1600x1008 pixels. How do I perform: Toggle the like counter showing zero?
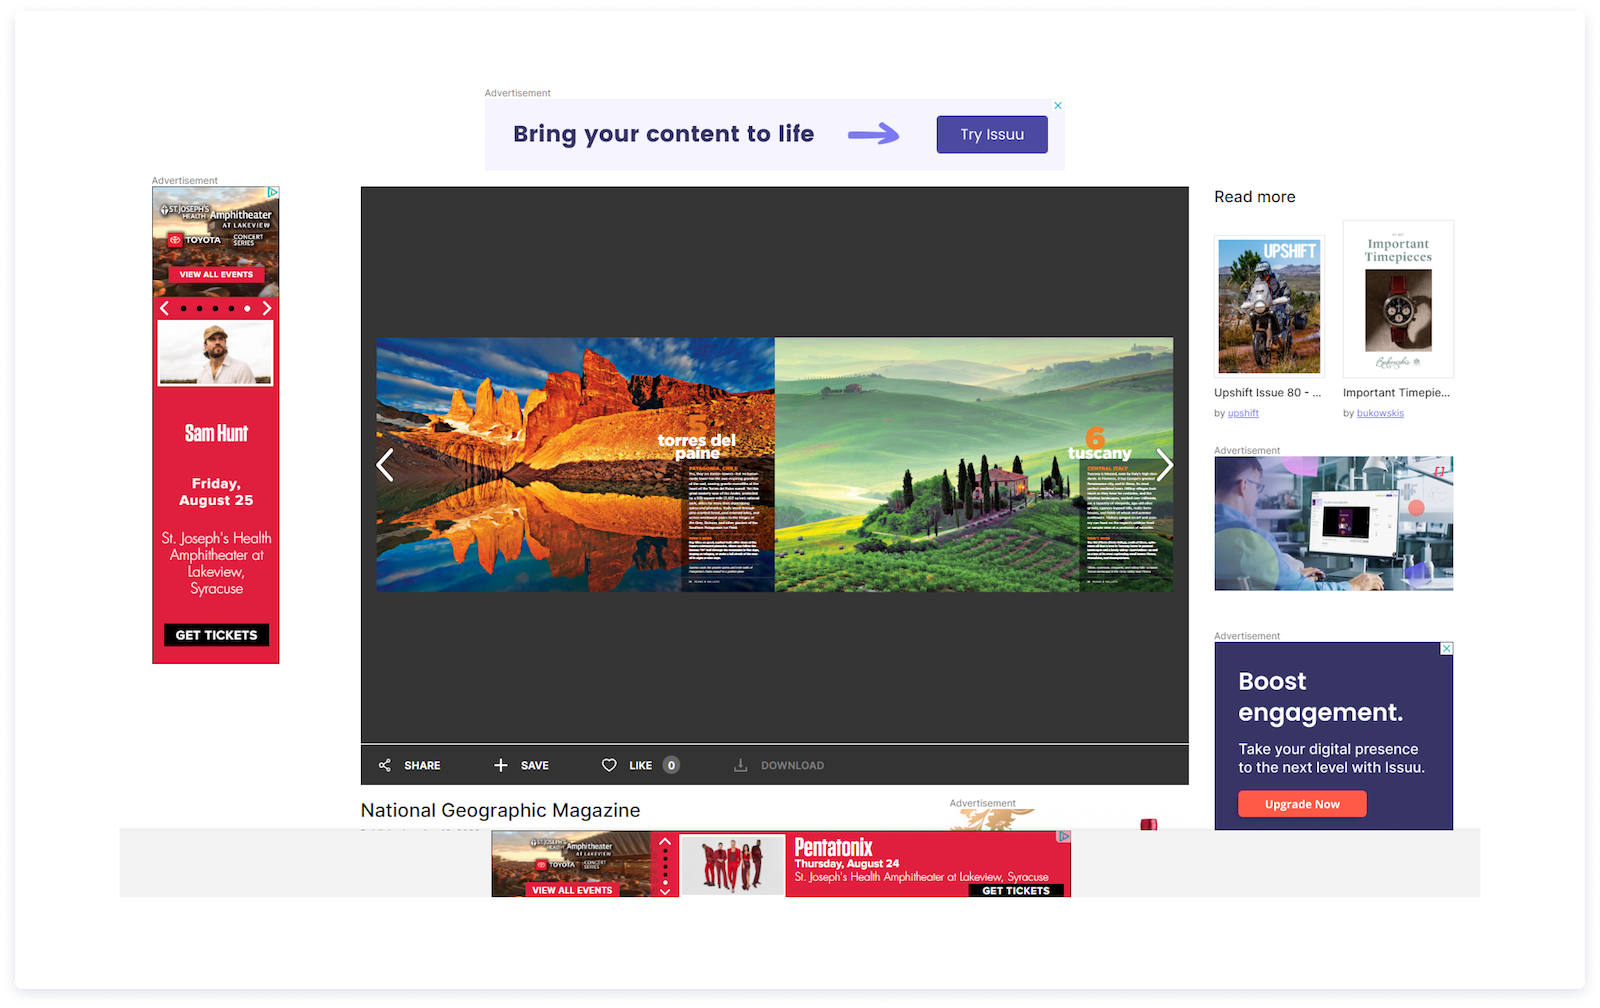coord(671,765)
